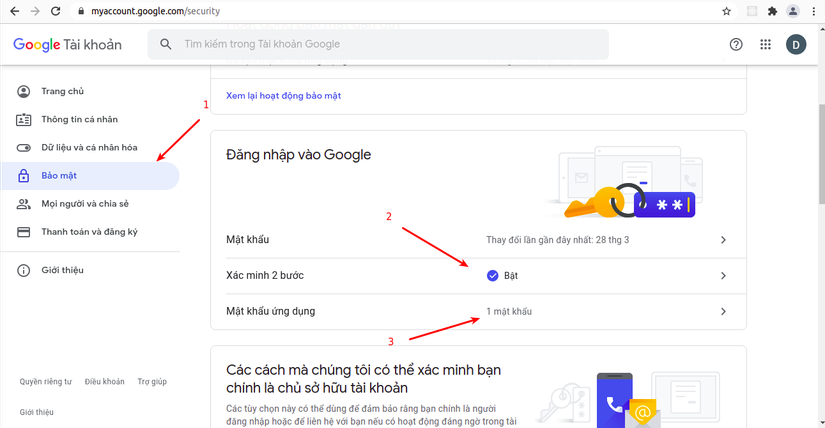
Task: Bookmark this page with the star icon
Action: [x=726, y=11]
